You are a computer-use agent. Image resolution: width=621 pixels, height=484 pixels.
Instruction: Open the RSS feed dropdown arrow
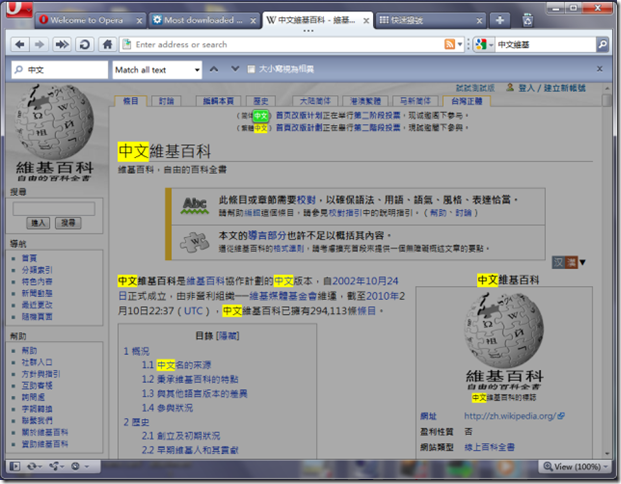tap(460, 44)
